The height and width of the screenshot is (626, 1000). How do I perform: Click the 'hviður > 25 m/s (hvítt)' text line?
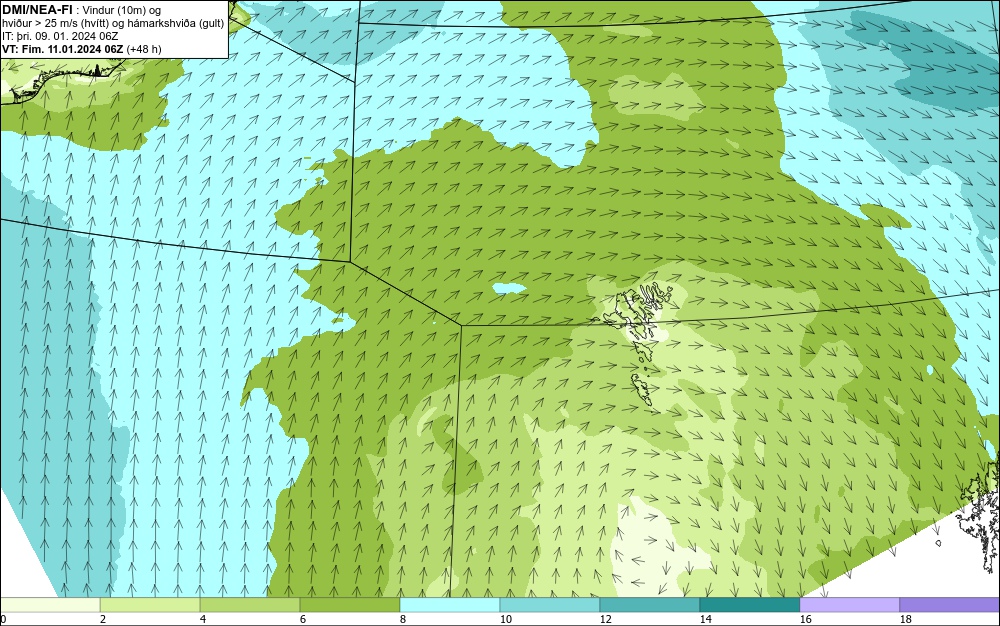point(114,24)
